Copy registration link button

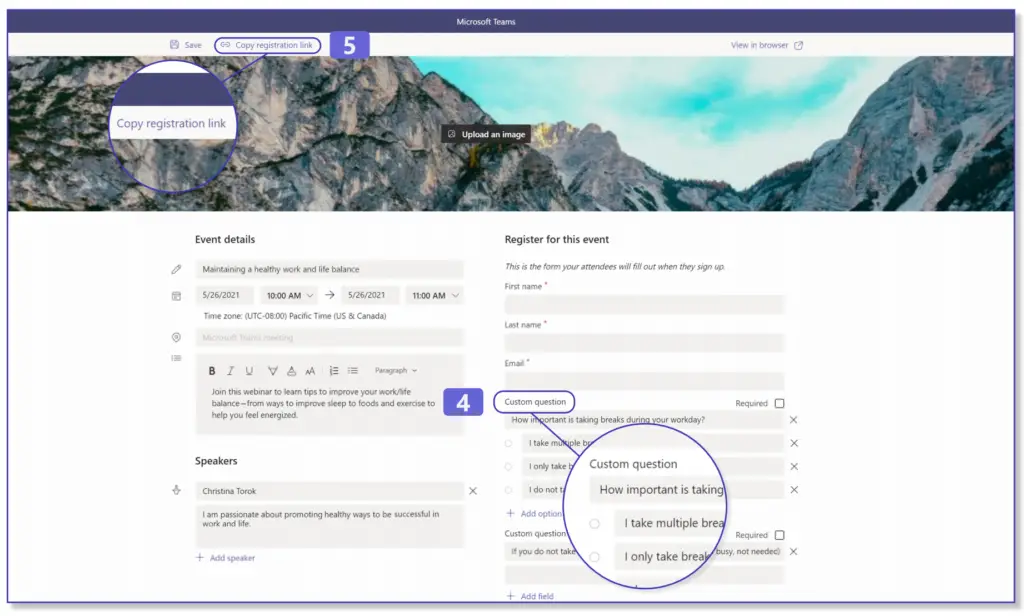tap(267, 45)
